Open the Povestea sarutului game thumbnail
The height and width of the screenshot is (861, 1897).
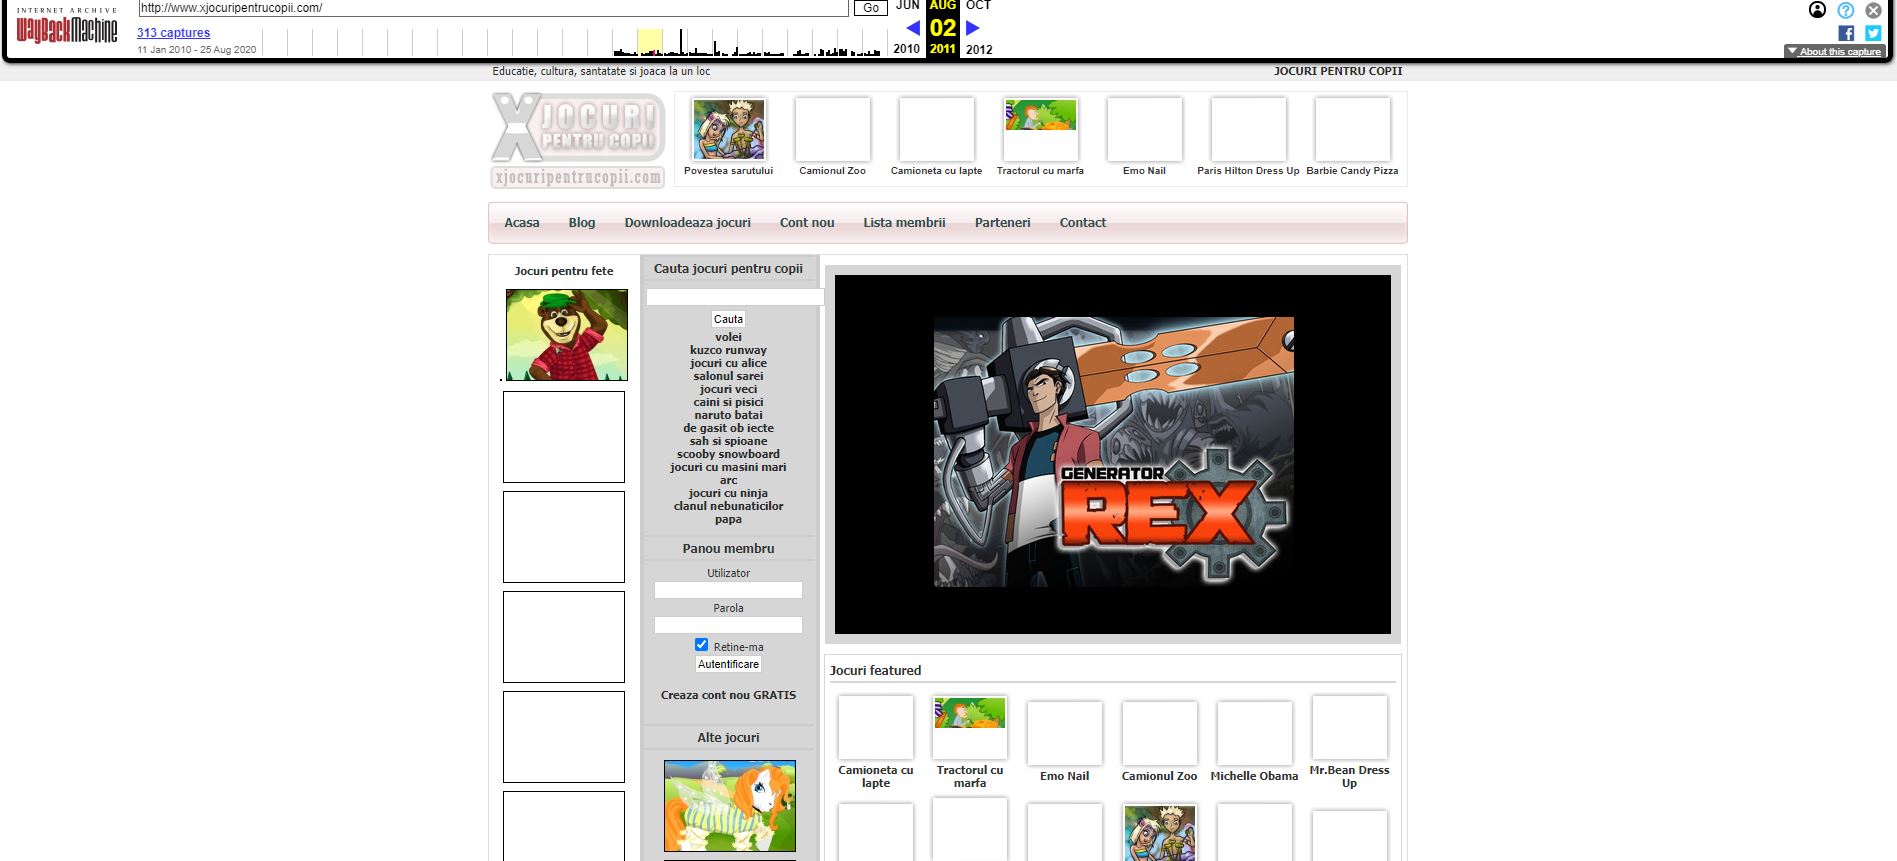coord(729,129)
